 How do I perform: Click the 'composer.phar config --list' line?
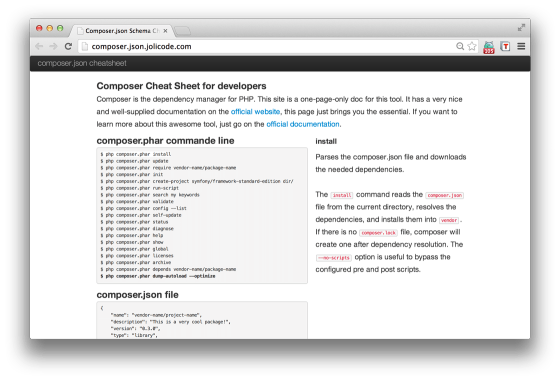tap(144, 208)
